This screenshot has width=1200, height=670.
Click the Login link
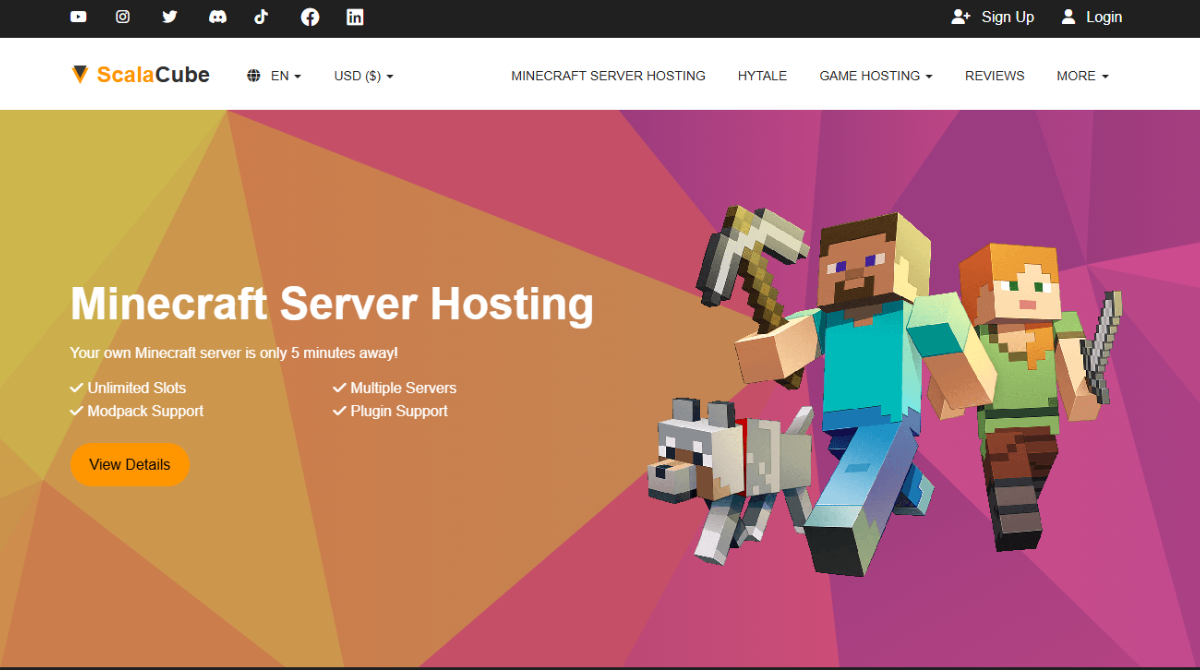[x=1092, y=17]
